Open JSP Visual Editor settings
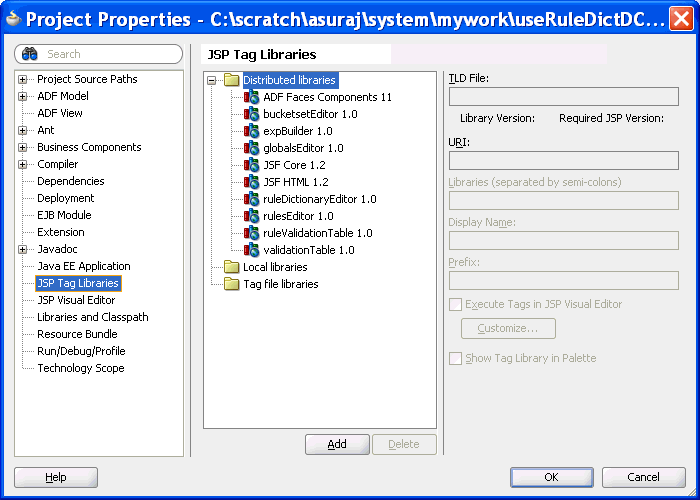This screenshot has height=500, width=700. pos(76,300)
